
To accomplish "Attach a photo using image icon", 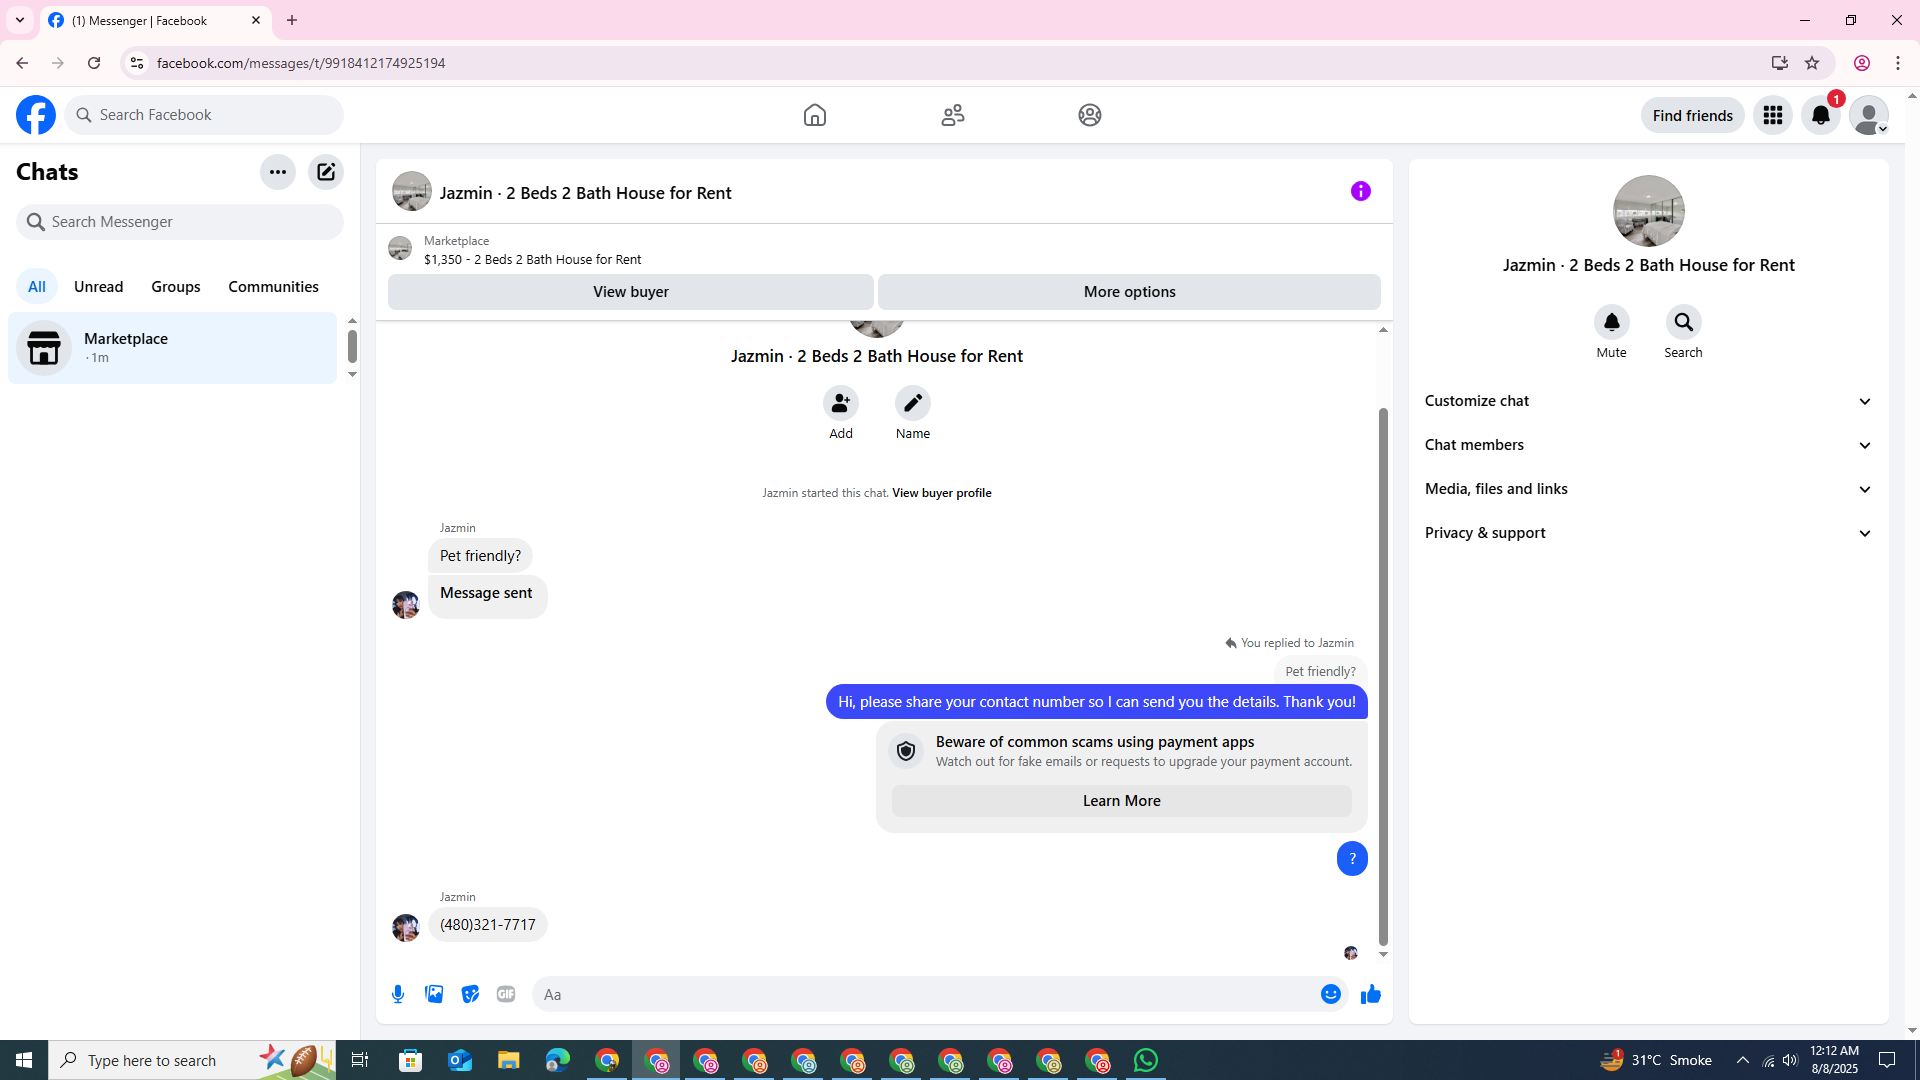I will point(434,994).
